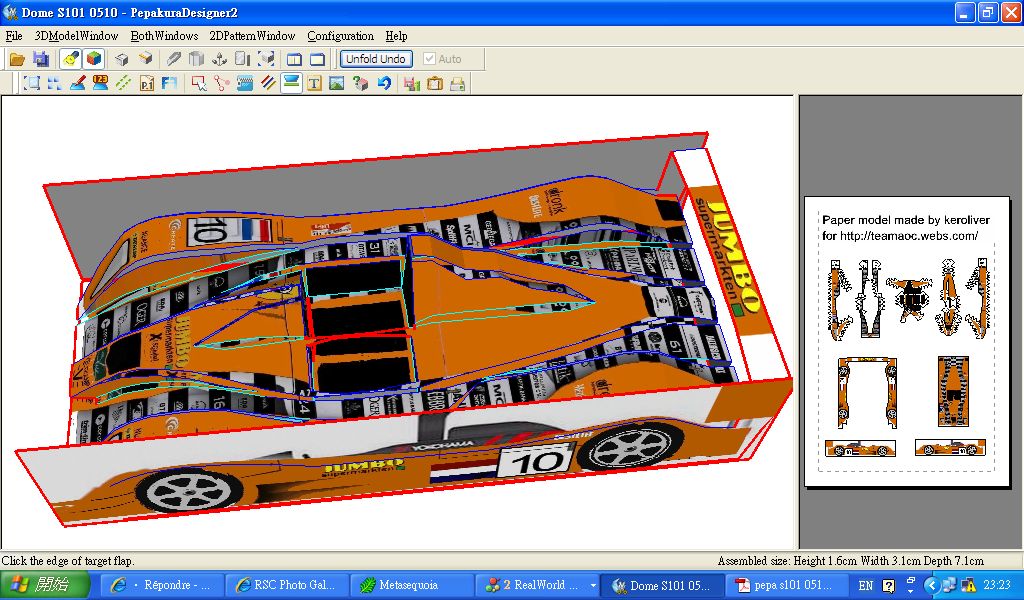Viewport: 1024px width, 600px height.
Task: Click the unfolded pattern sheet in 2D window
Action: [907, 342]
